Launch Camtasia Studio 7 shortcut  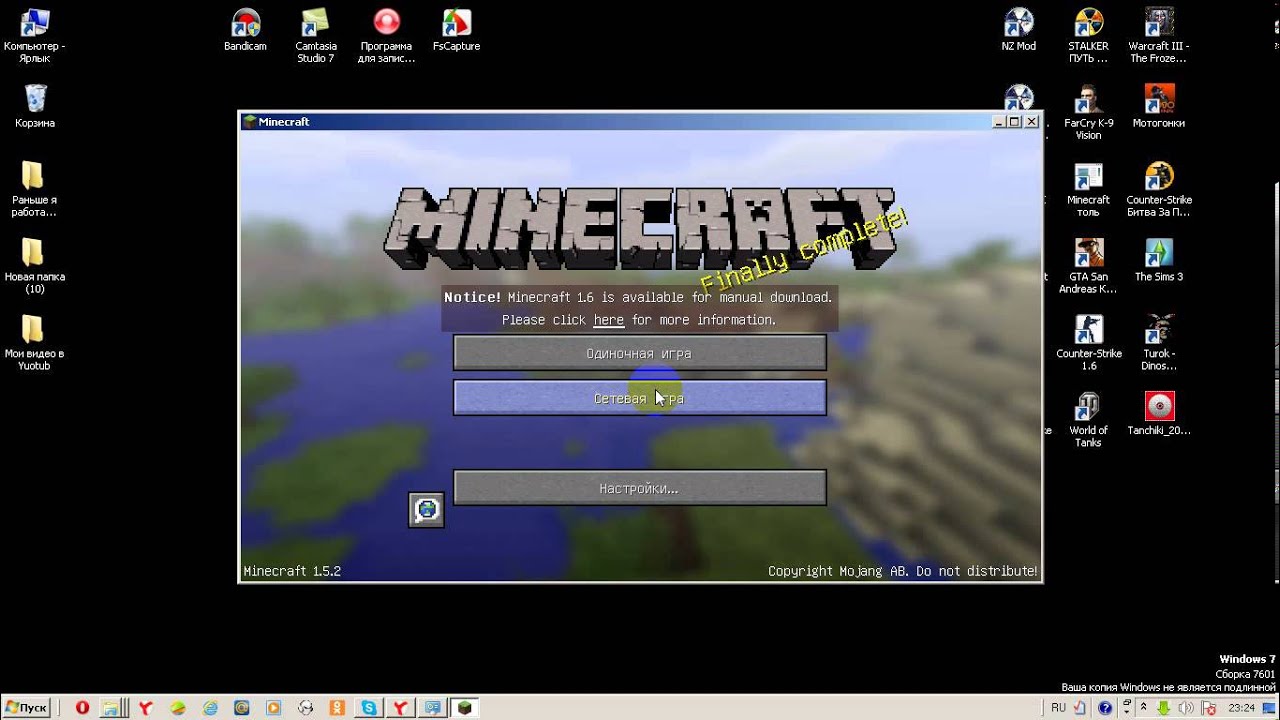pyautogui.click(x=315, y=36)
